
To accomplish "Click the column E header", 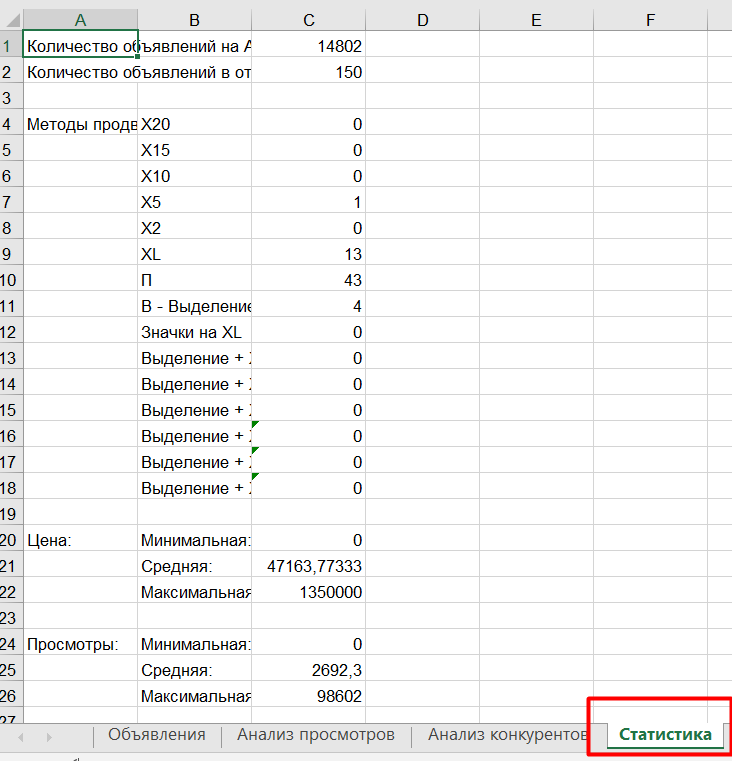I will click(536, 20).
